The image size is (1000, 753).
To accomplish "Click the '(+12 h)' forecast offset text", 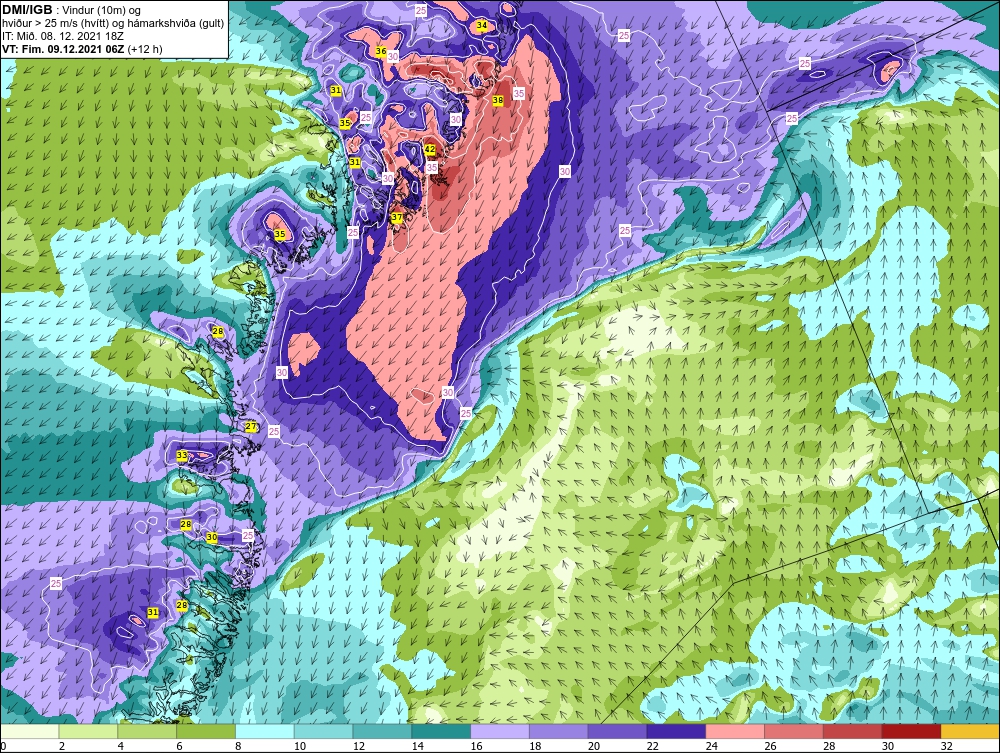I will (145, 49).
